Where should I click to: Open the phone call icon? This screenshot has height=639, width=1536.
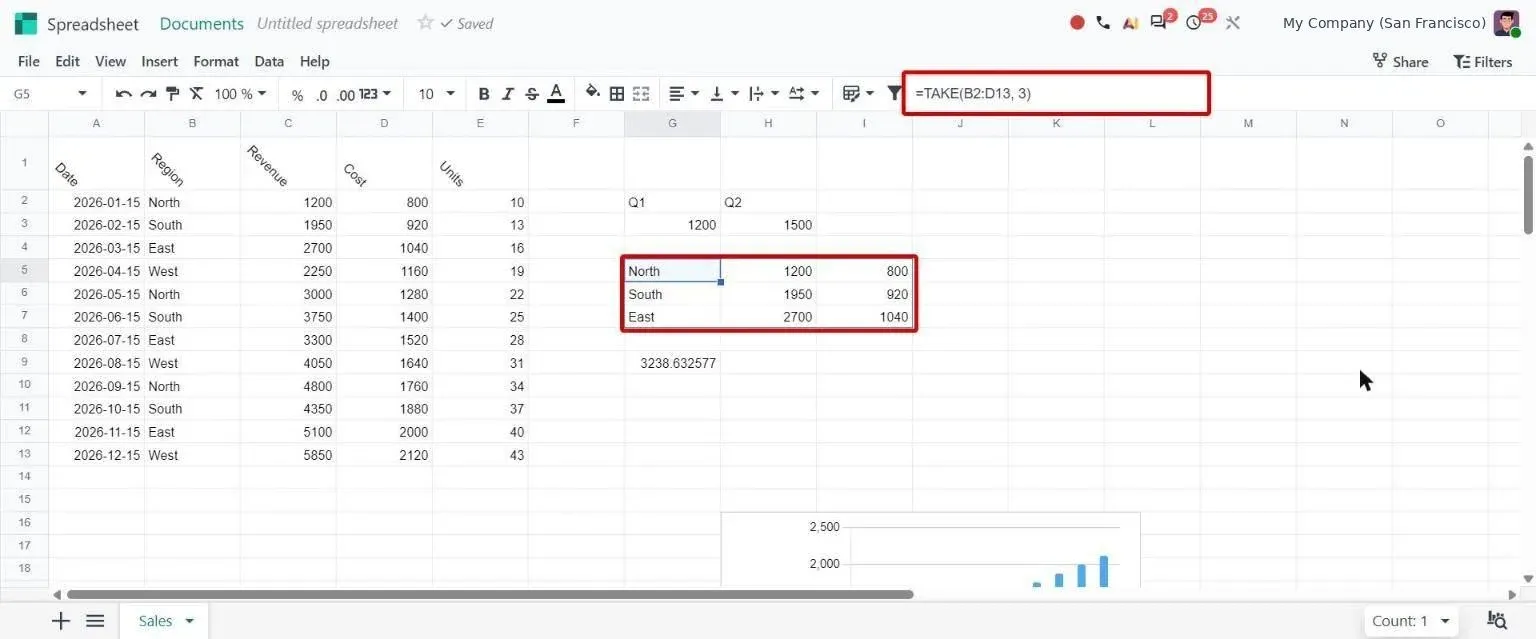(1103, 22)
